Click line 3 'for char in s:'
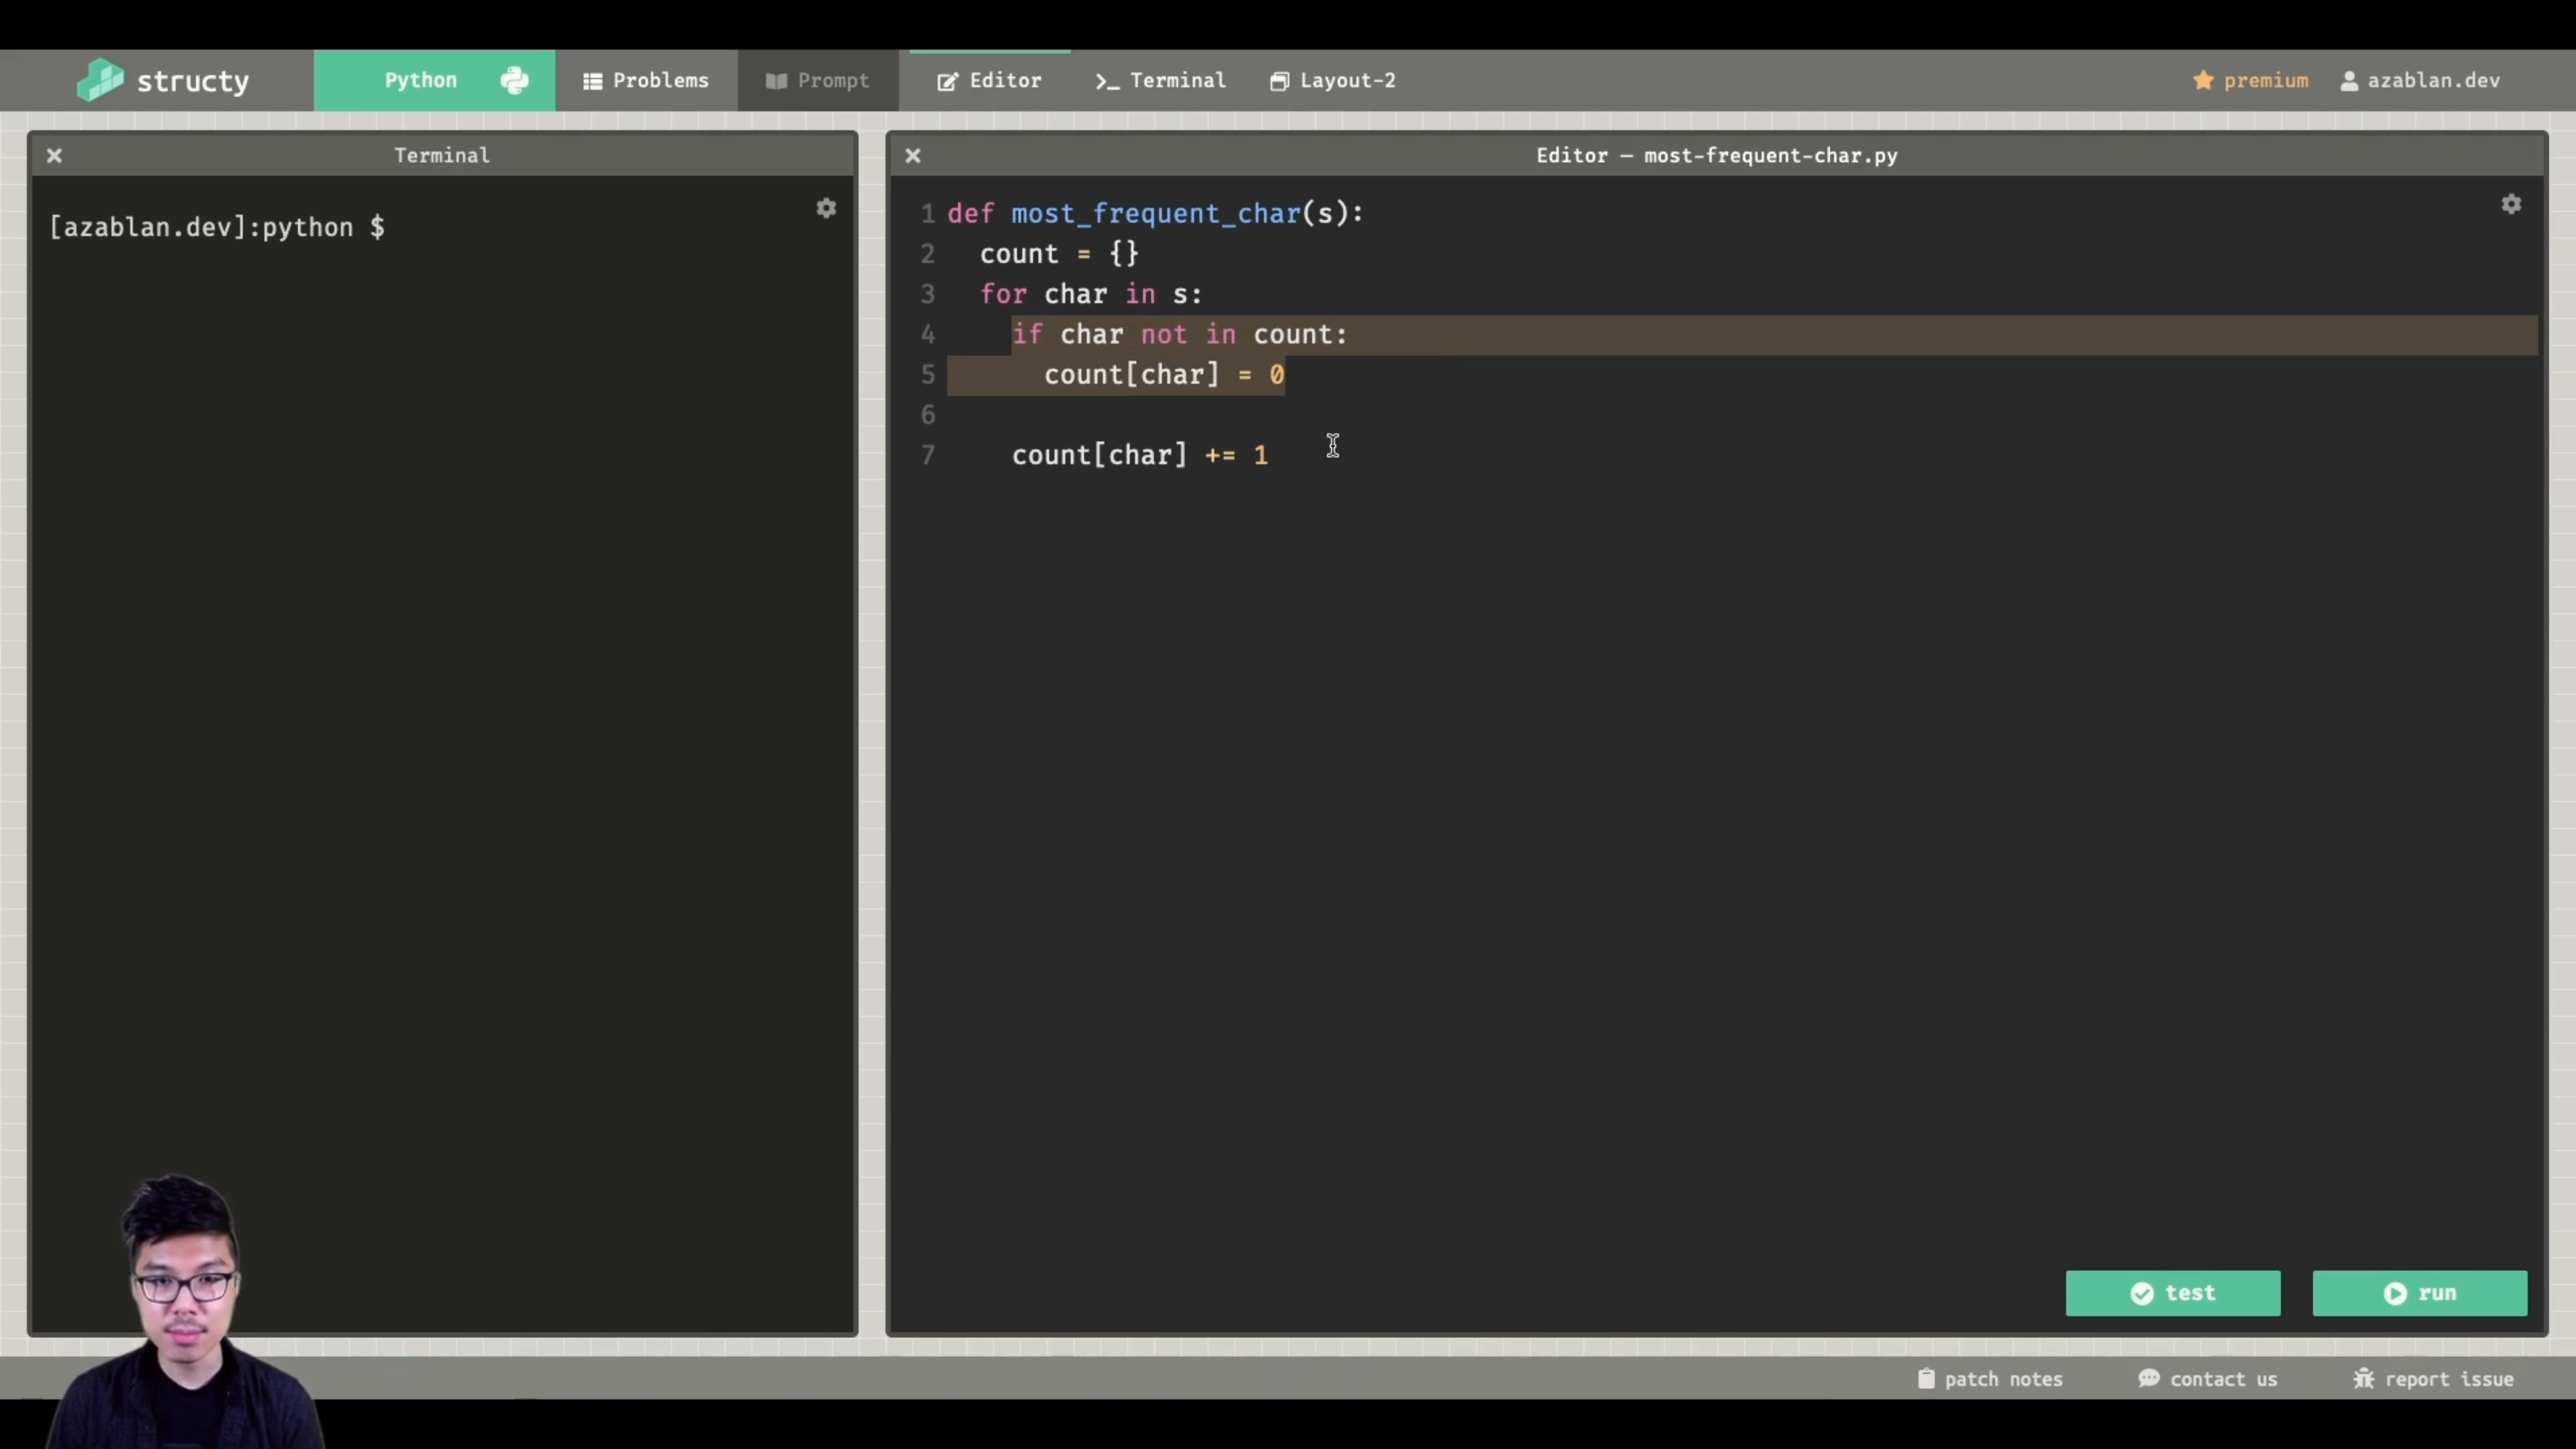The height and width of the screenshot is (1449, 2576). pos(1091,294)
